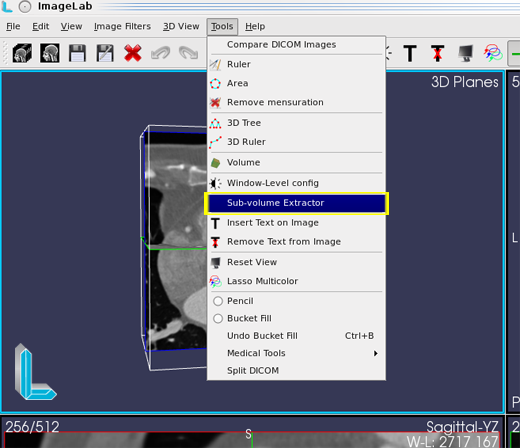The width and height of the screenshot is (520, 448).
Task: Click the Reset View monitor toolbar icon
Action: tap(465, 53)
